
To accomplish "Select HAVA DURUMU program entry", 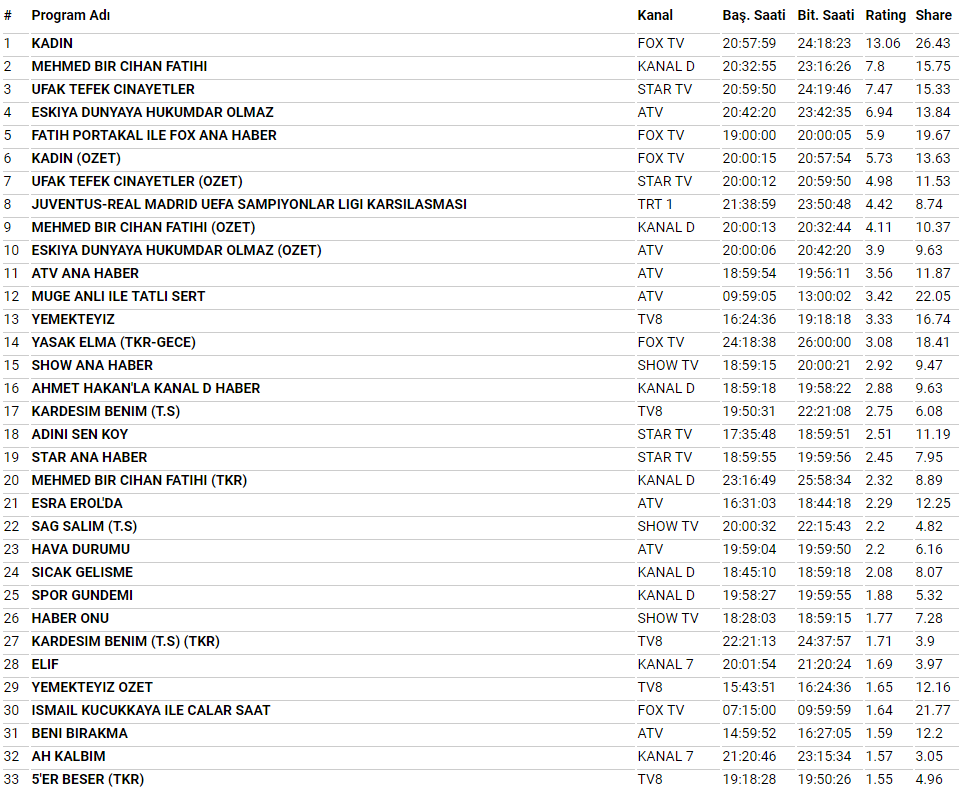I will [x=80, y=549].
